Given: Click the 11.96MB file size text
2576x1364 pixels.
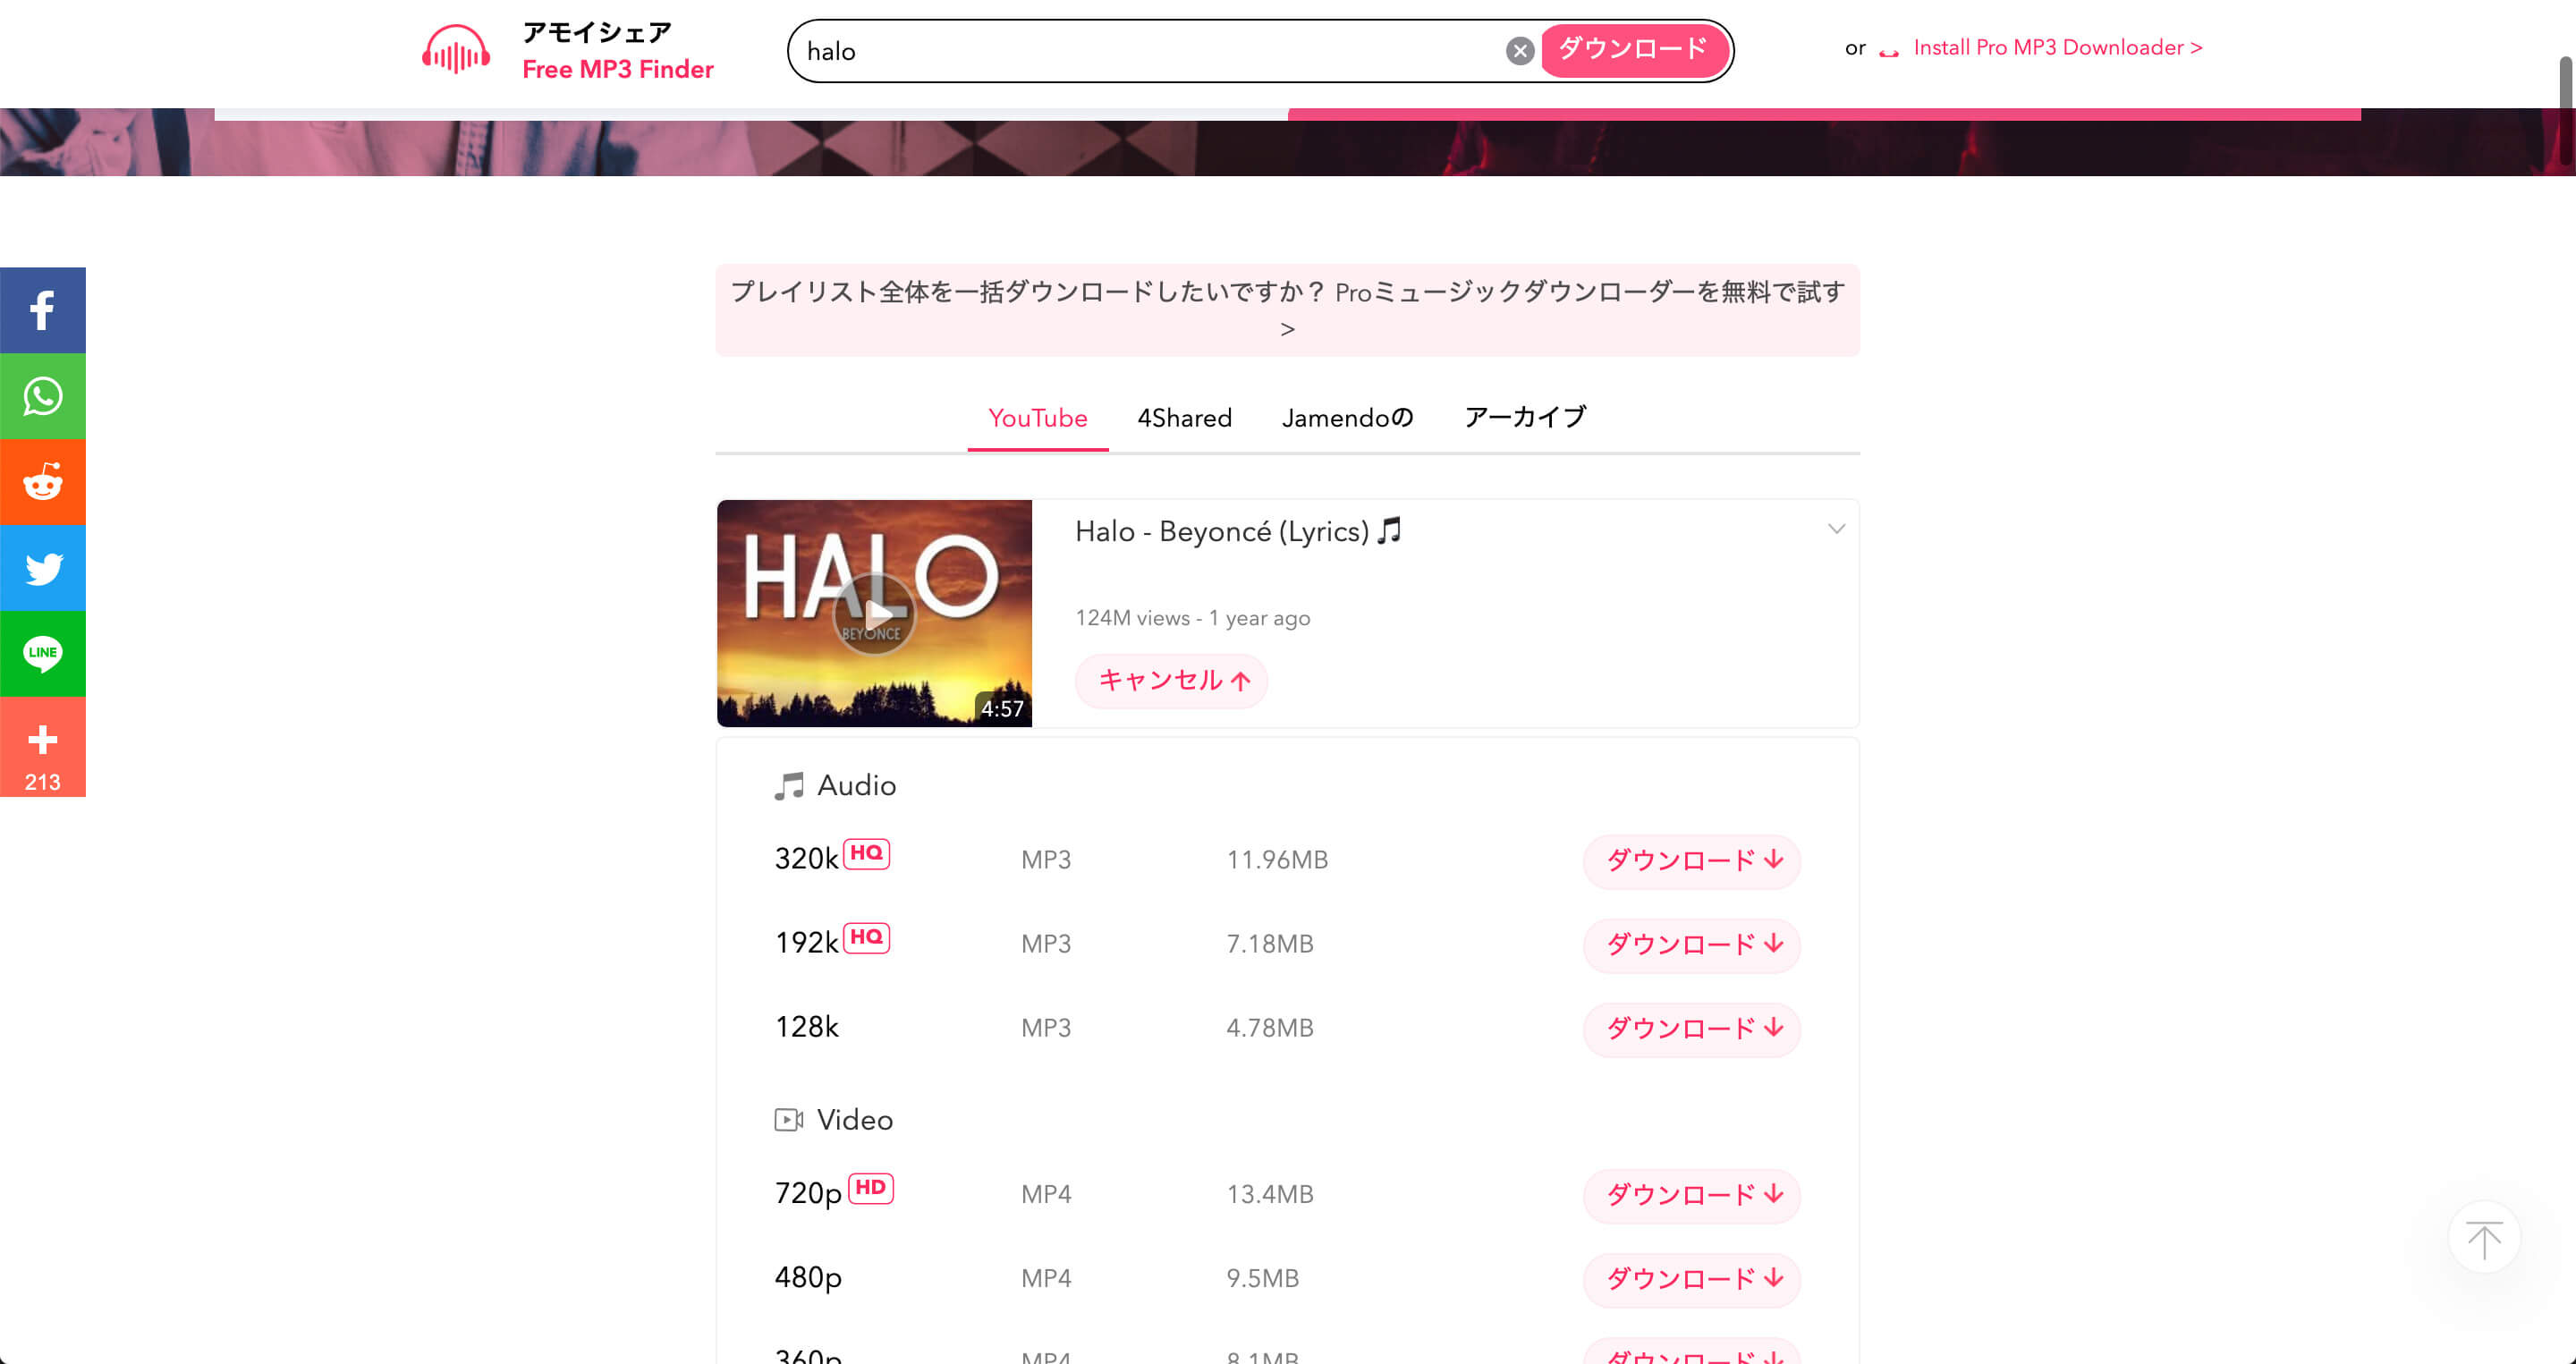Looking at the screenshot, I should [1277, 860].
